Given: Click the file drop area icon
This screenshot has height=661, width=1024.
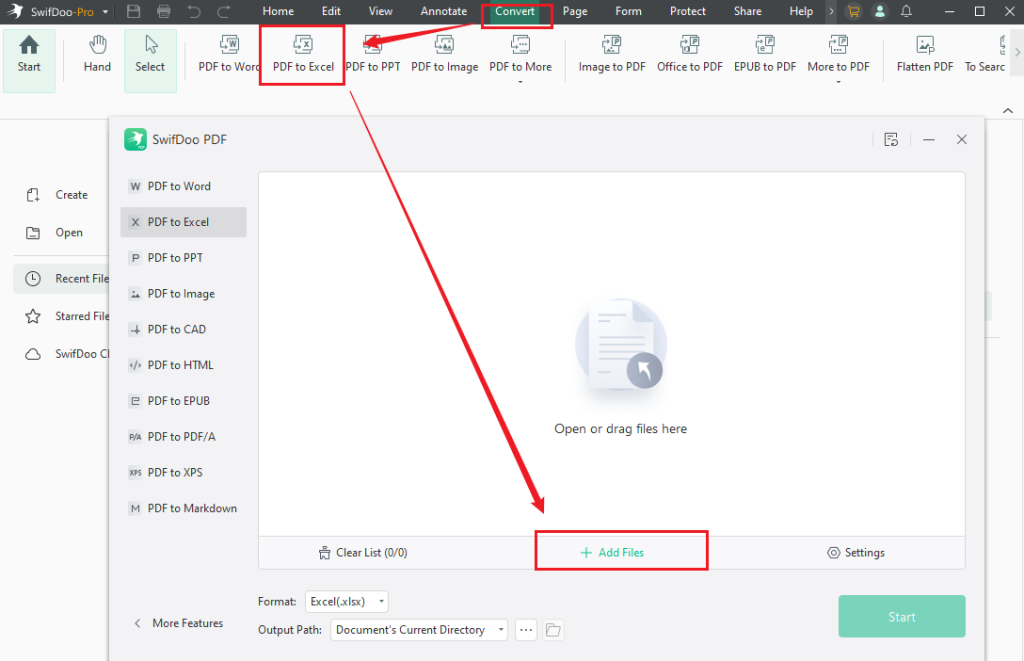Looking at the screenshot, I should pyautogui.click(x=620, y=346).
